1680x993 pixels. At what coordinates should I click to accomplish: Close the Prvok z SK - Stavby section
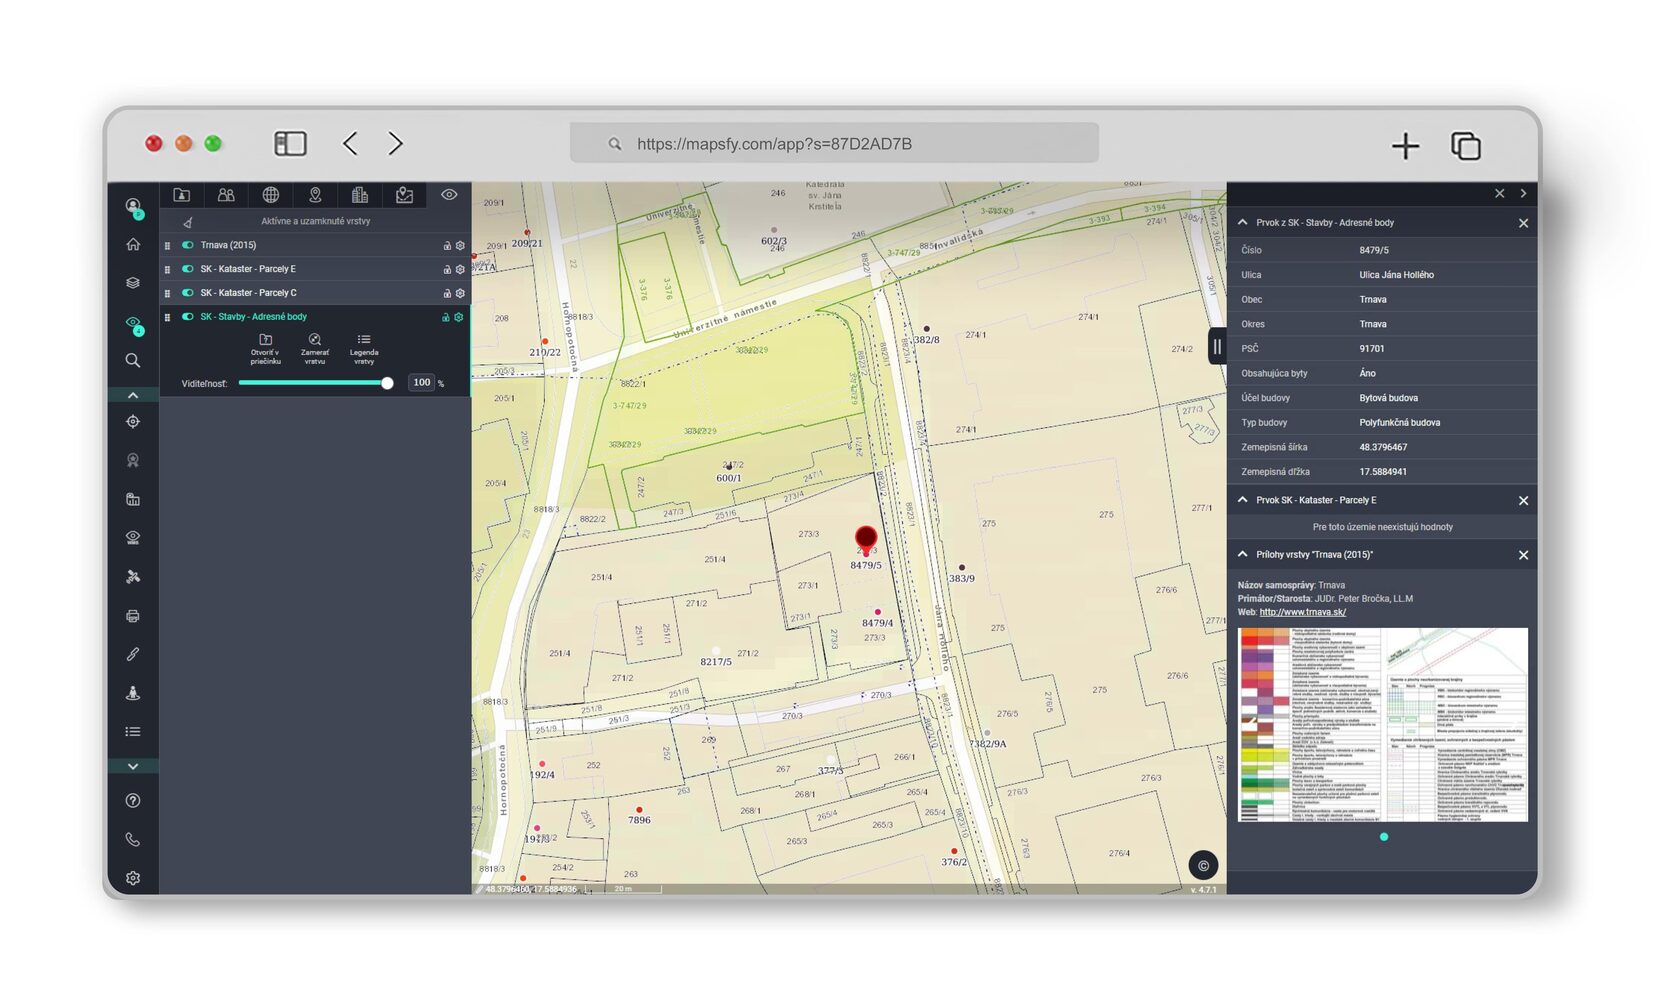(x=1523, y=223)
